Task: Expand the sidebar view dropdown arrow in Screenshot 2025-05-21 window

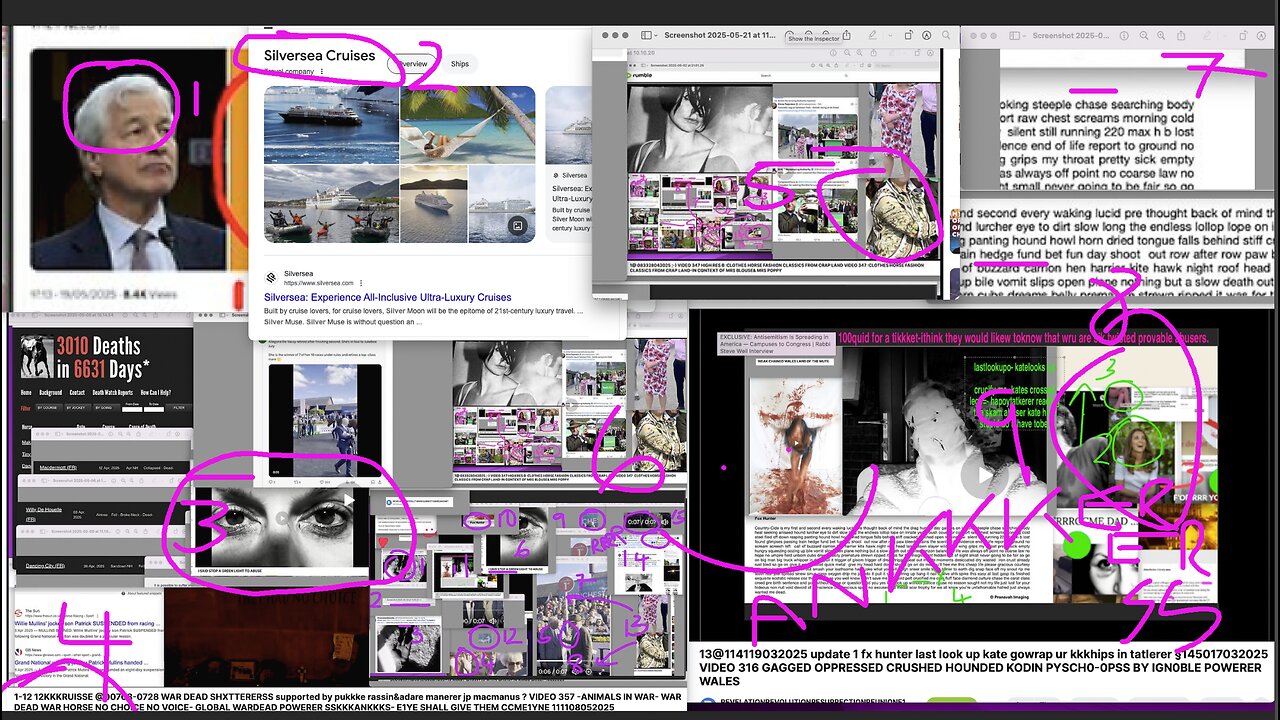Action: click(x=656, y=35)
